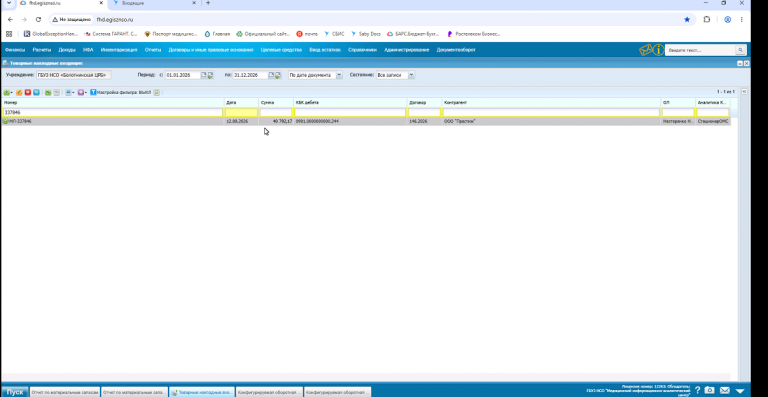
Task: Open the calendar picker for the end date
Action: [271, 75]
